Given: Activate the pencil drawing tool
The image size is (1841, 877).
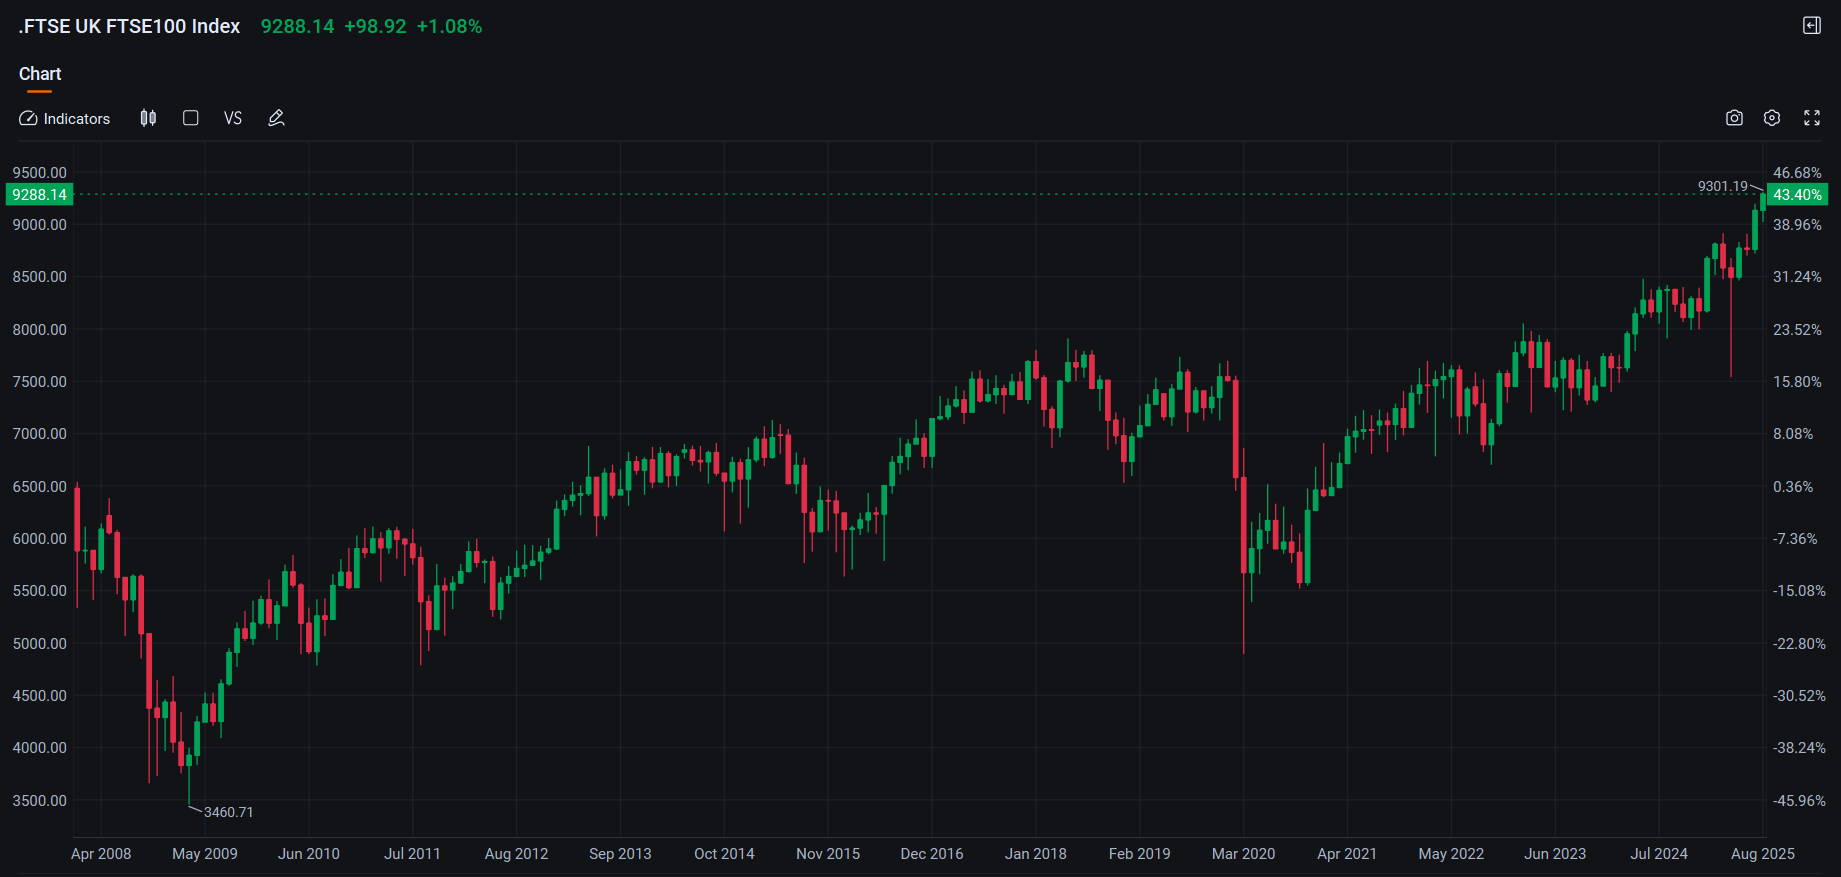Looking at the screenshot, I should pyautogui.click(x=277, y=118).
